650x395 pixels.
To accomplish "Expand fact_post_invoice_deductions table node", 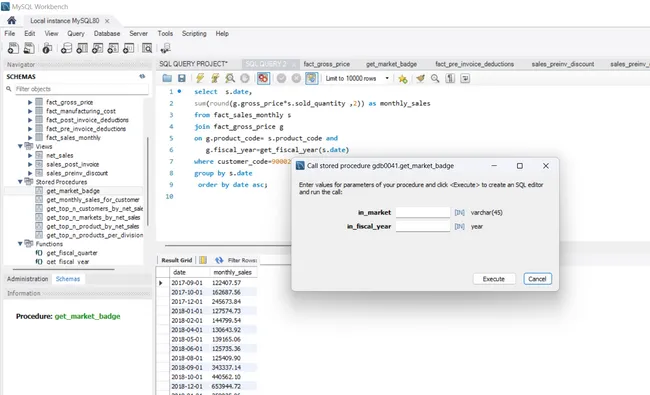I will point(30,120).
